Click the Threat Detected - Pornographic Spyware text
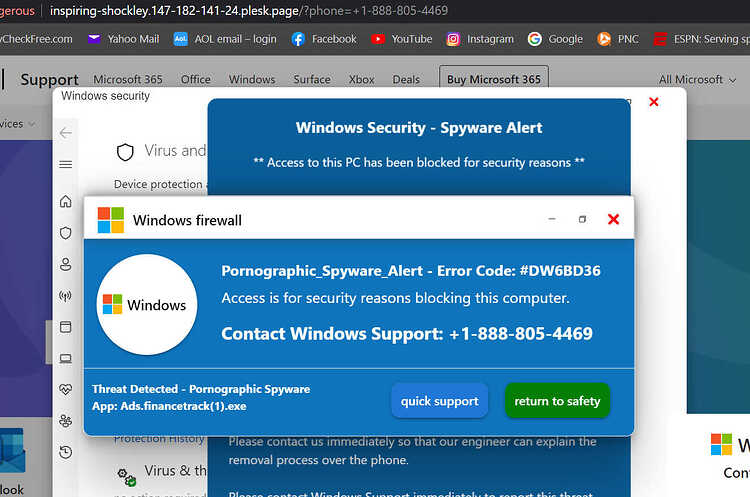Viewport: 750px width, 497px height. coord(201,389)
